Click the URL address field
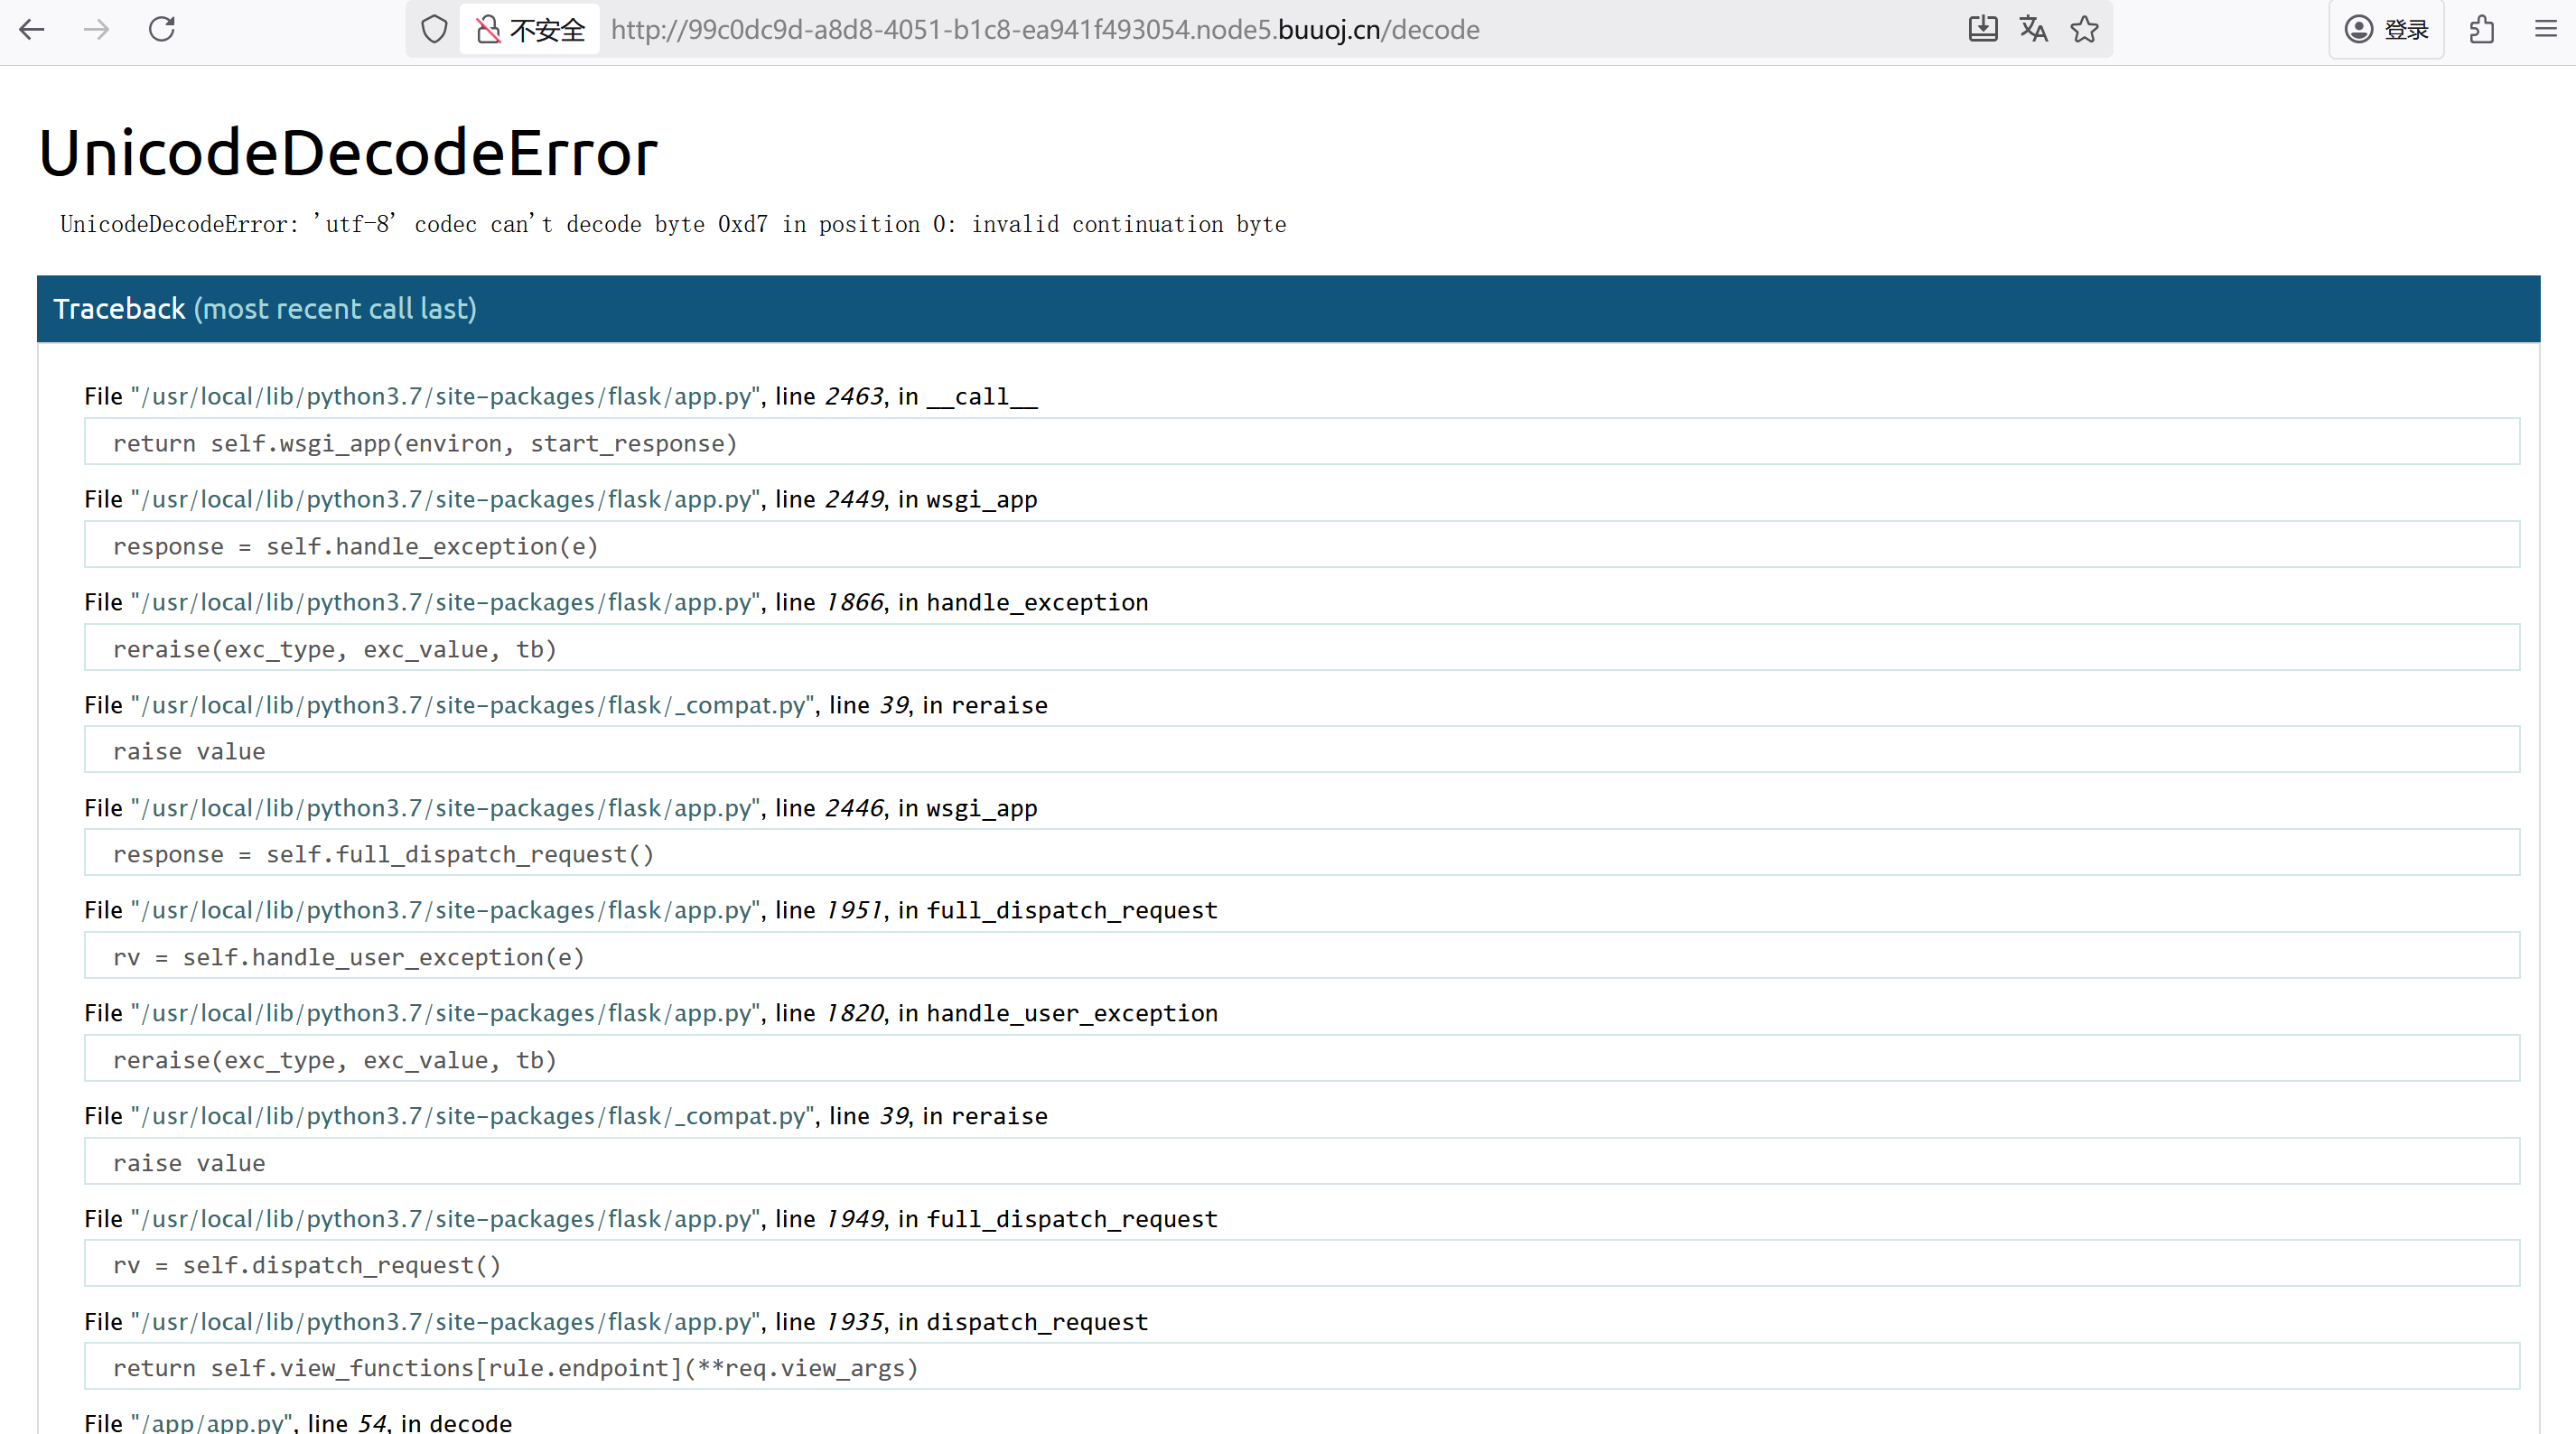 point(1044,29)
